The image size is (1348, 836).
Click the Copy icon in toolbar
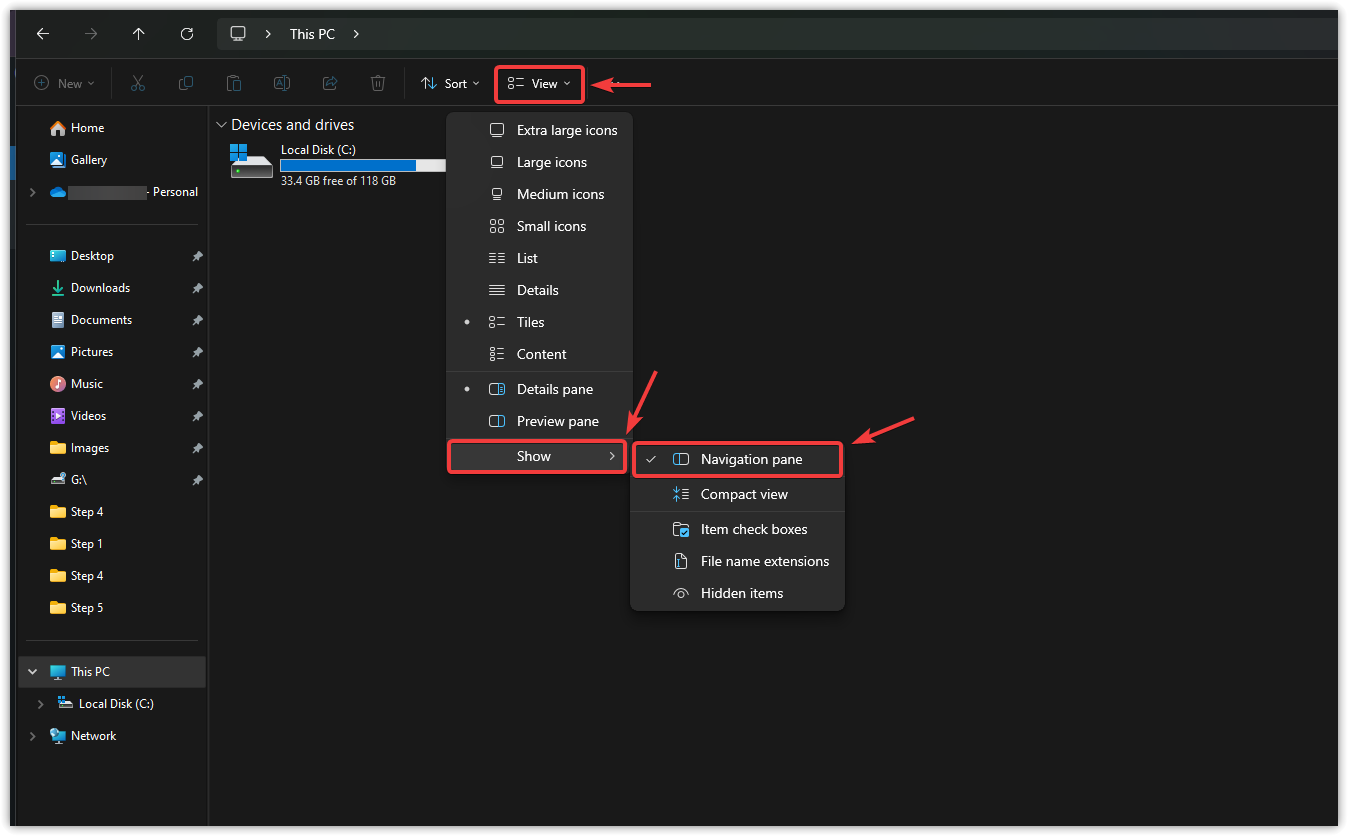click(x=186, y=84)
